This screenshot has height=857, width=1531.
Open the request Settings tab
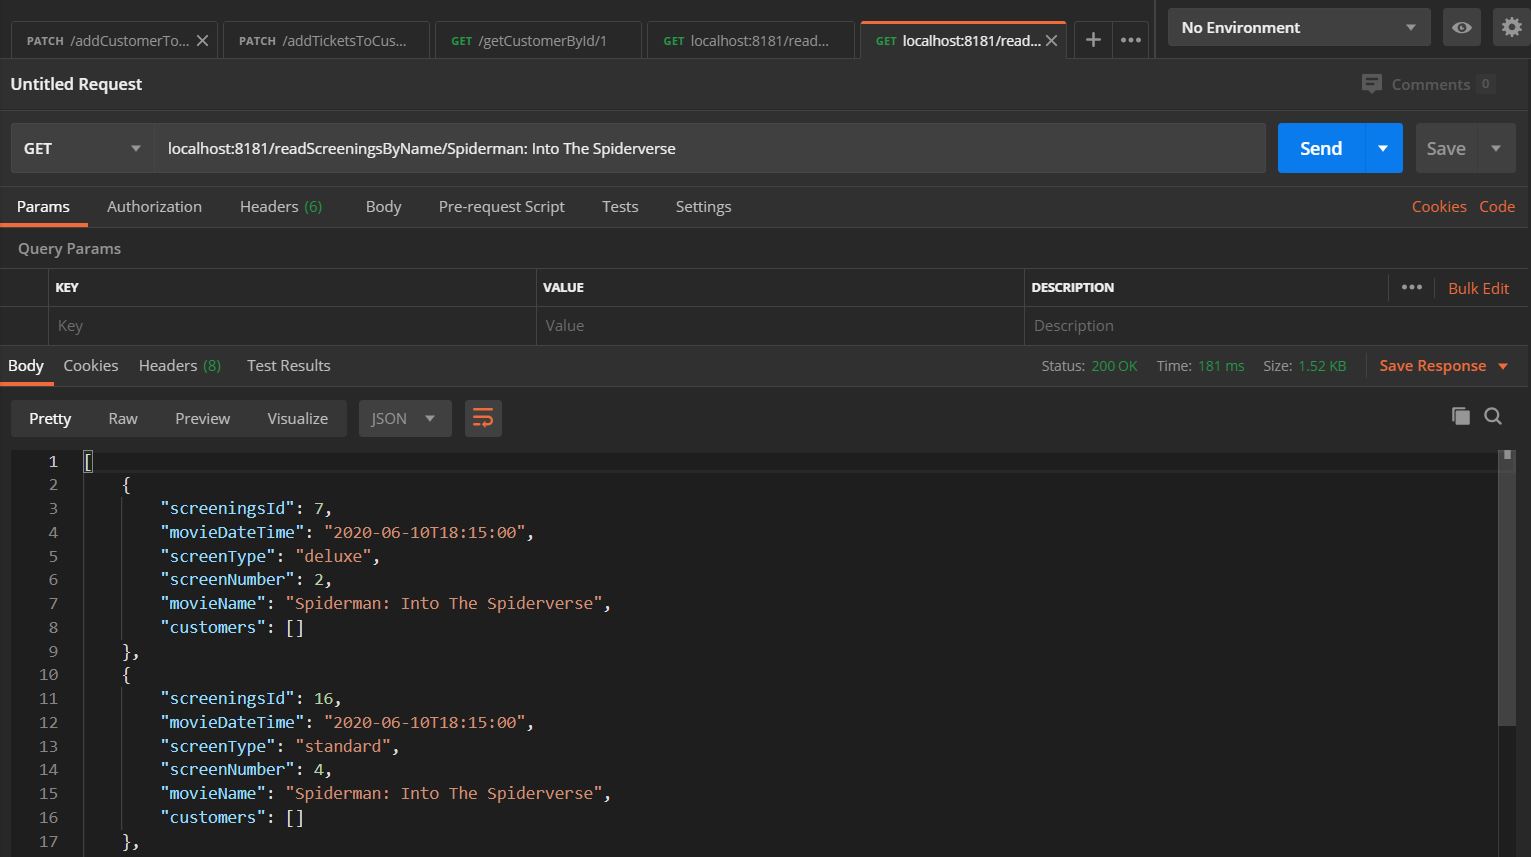tap(703, 206)
